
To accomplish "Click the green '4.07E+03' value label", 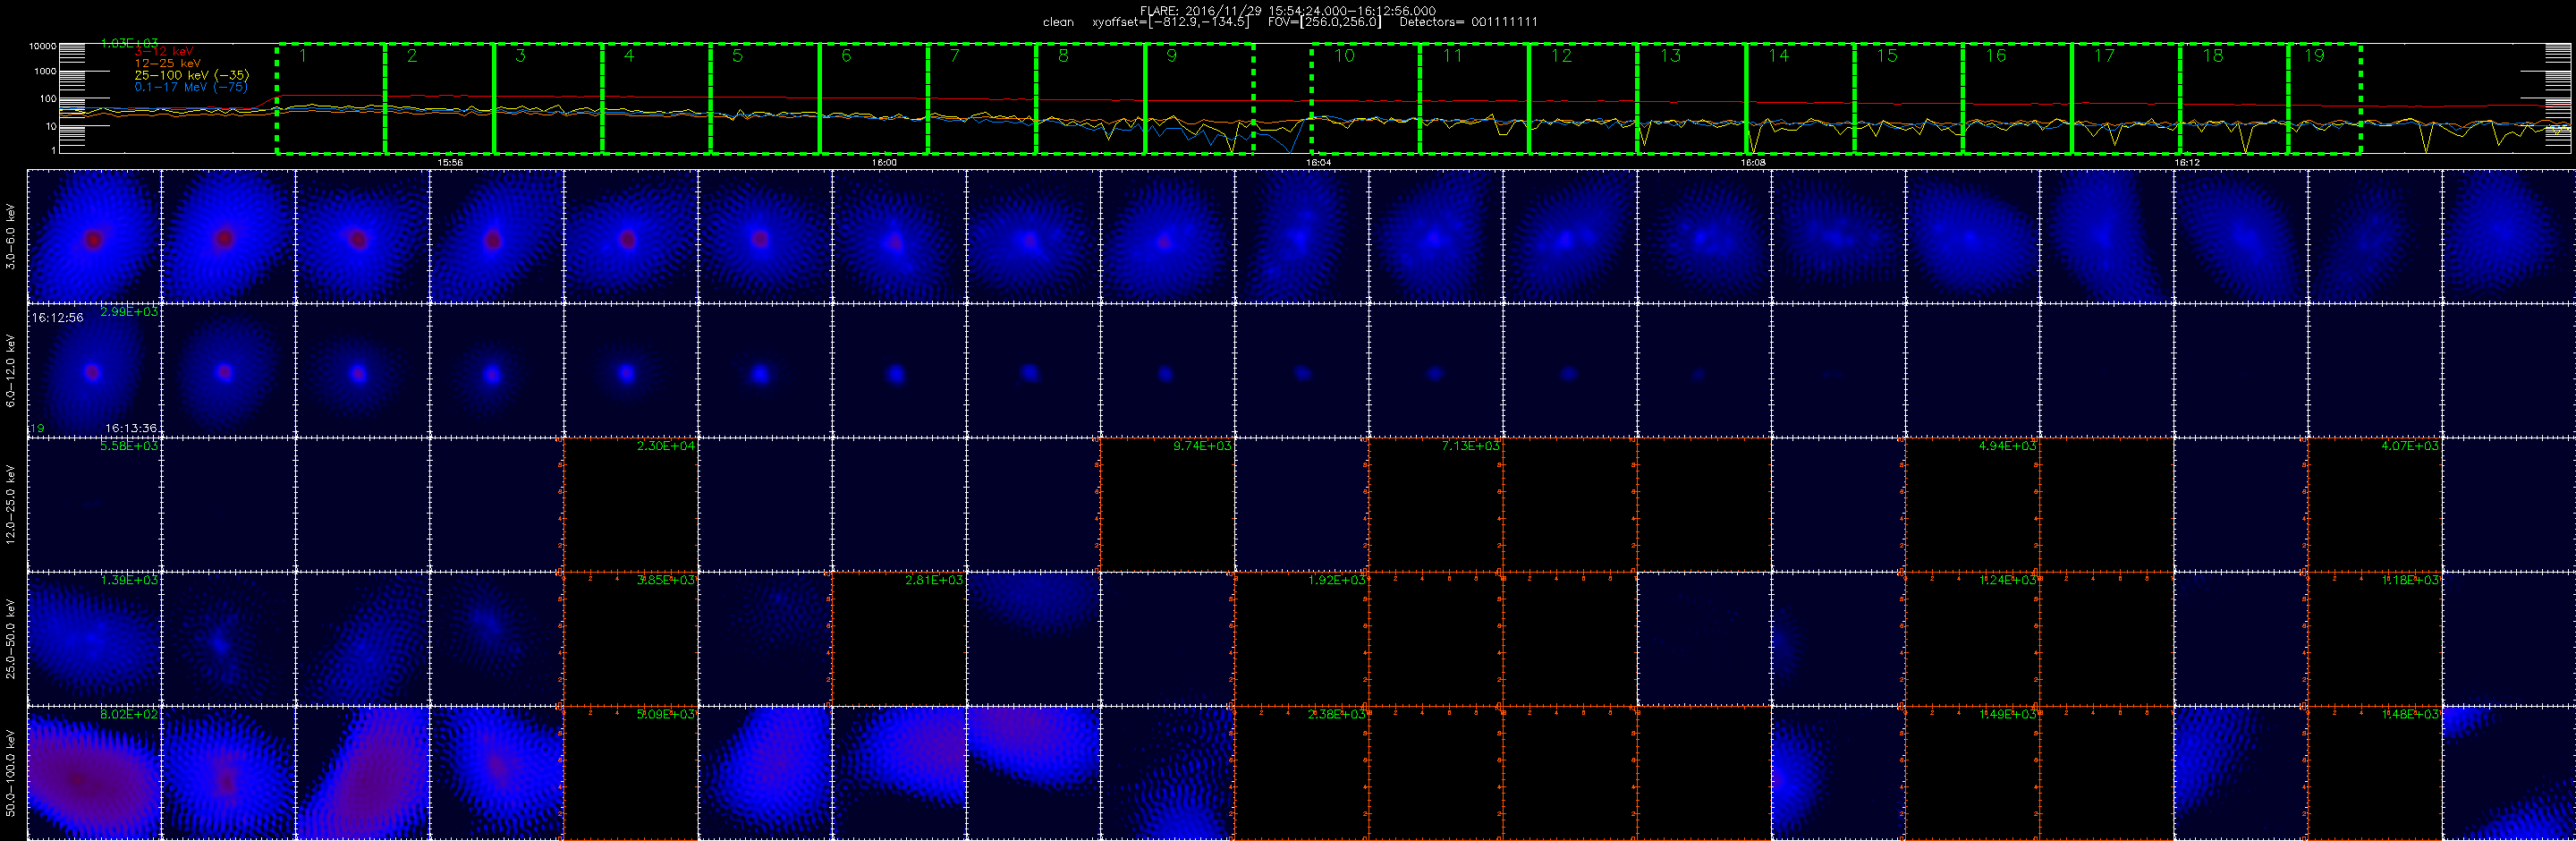I will tap(2410, 446).
